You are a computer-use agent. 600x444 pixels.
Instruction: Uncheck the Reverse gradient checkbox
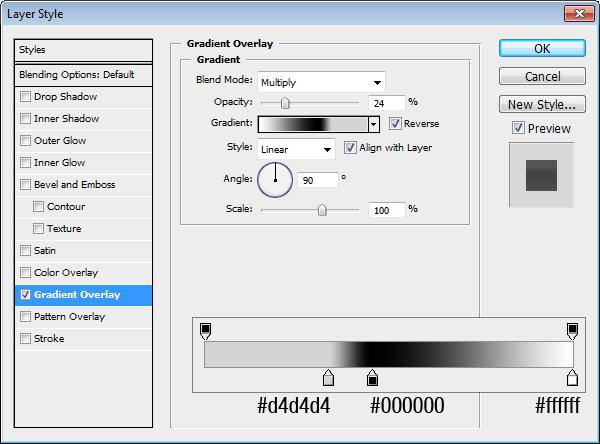pos(395,124)
